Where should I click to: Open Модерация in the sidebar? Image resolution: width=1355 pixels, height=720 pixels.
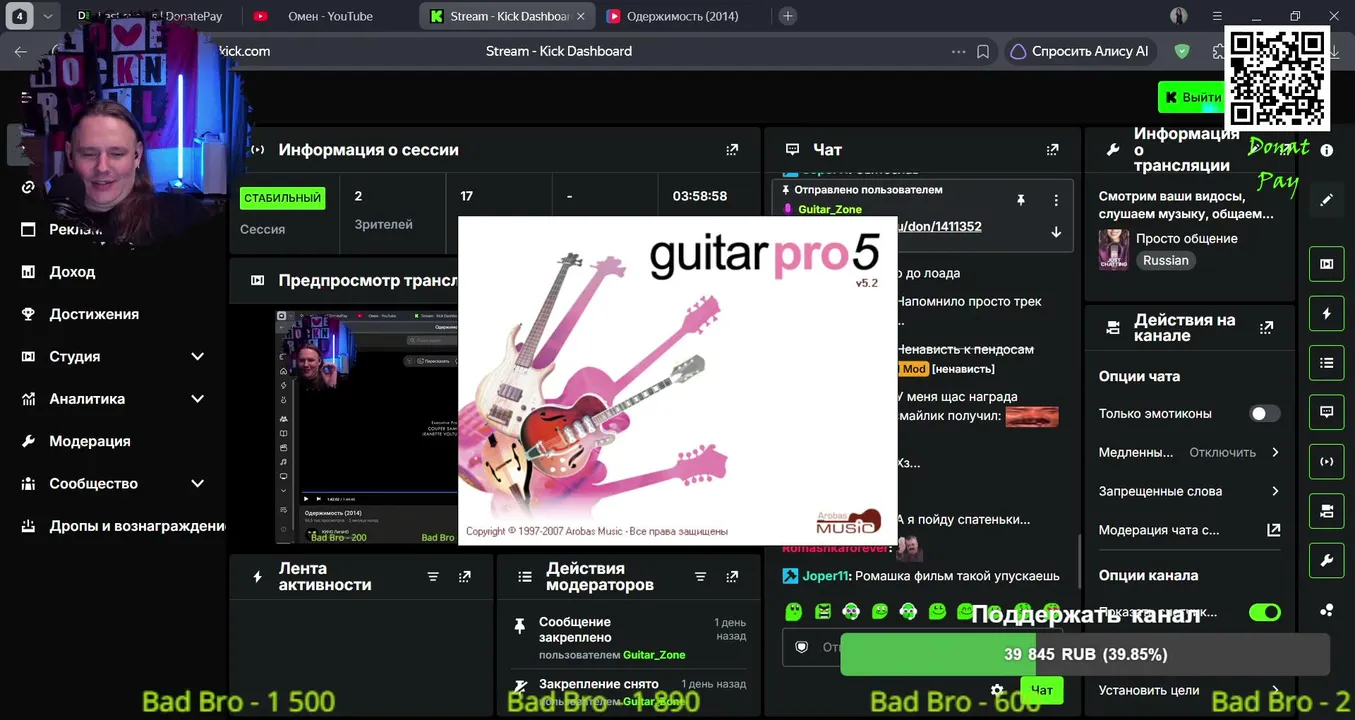pos(90,441)
